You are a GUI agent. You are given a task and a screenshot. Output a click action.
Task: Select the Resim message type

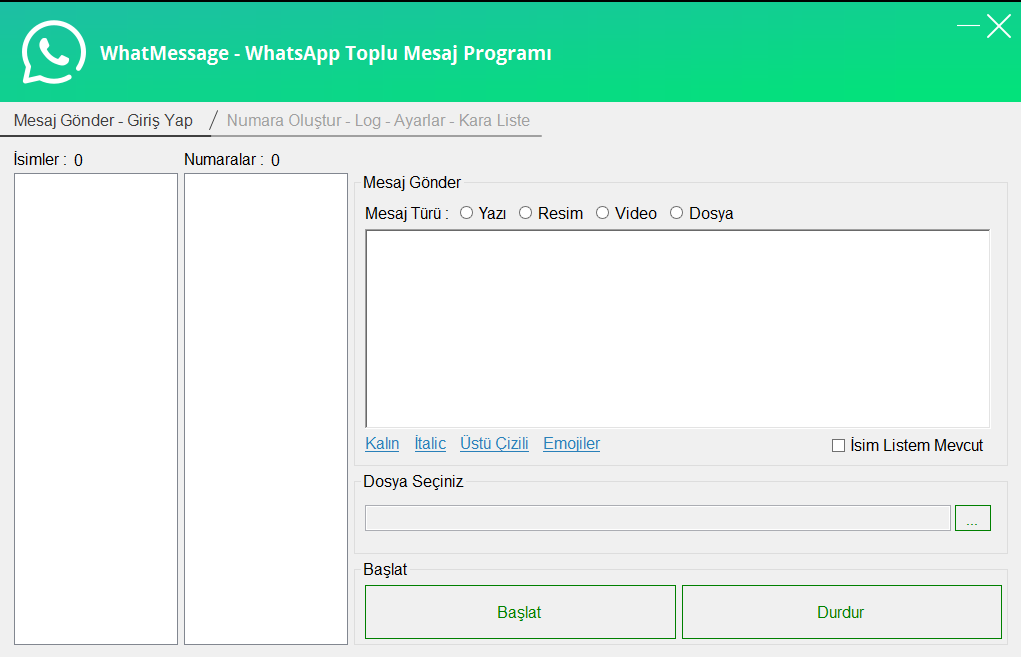pos(525,213)
